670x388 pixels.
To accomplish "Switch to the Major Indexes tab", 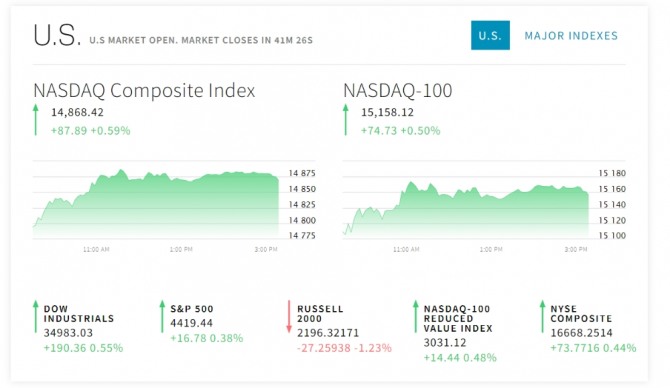I will (x=571, y=35).
